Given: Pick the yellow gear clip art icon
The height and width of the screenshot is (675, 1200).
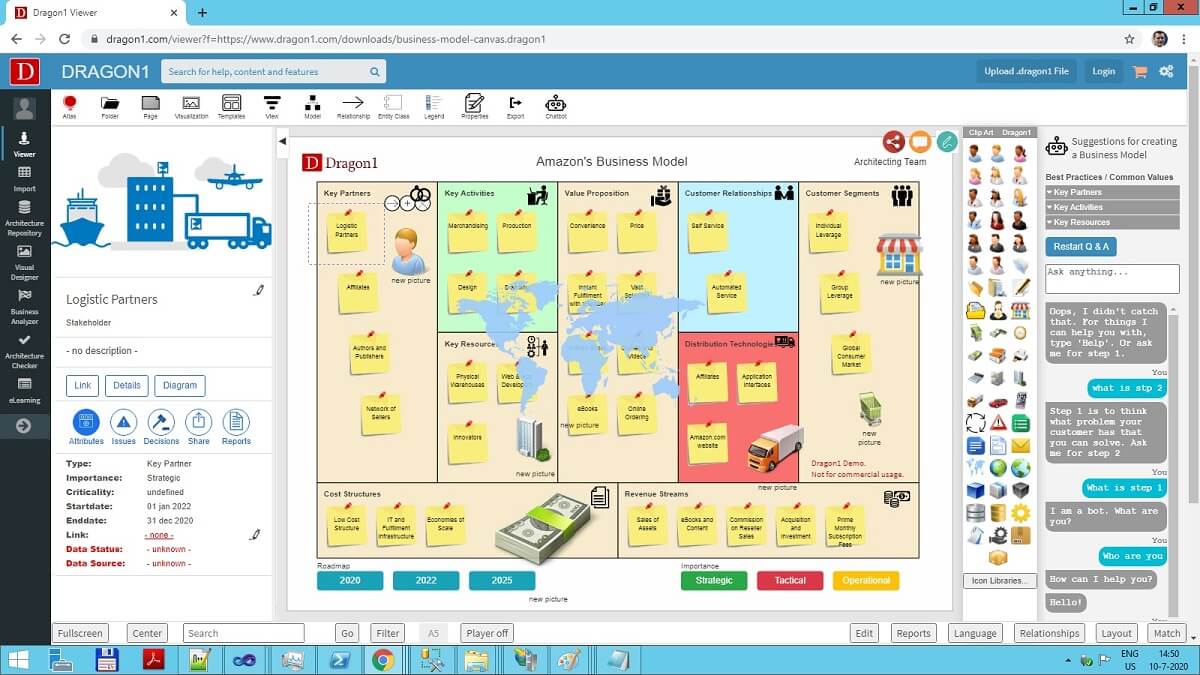Looking at the screenshot, I should [1020, 512].
